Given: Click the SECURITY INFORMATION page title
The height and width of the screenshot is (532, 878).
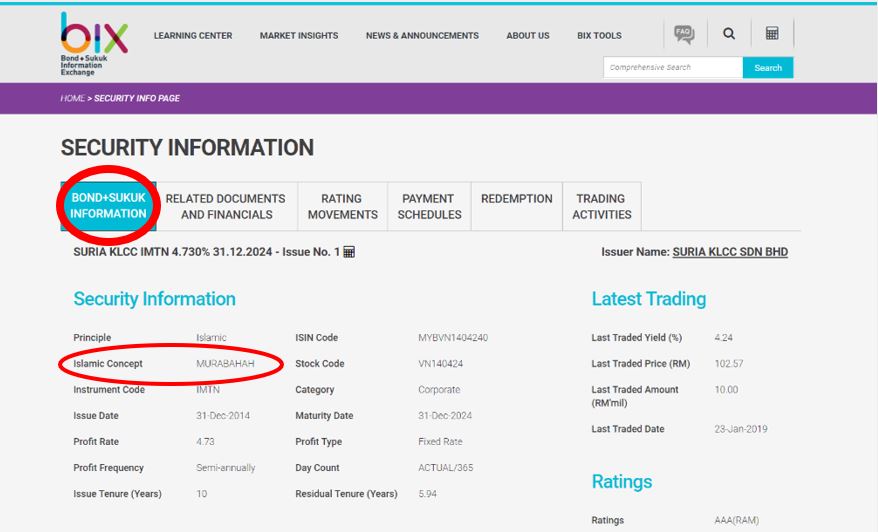Looking at the screenshot, I should pyautogui.click(x=187, y=148).
